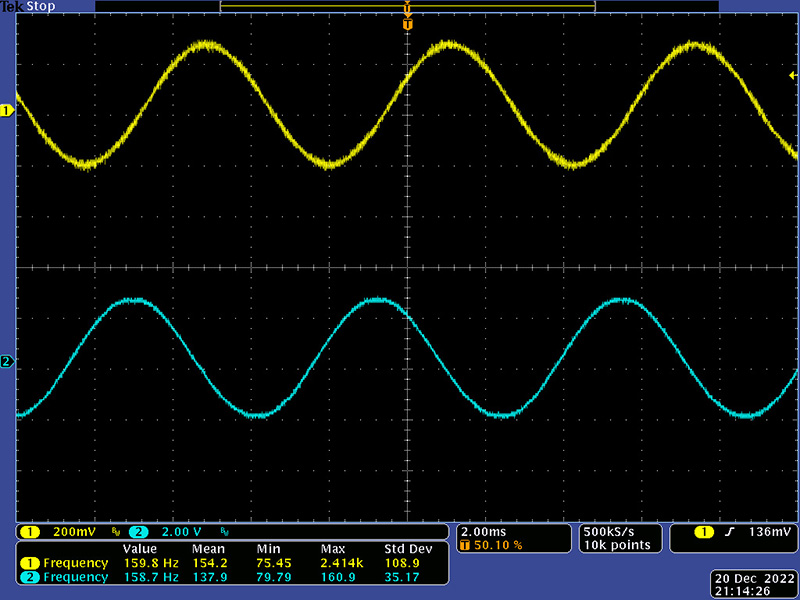Click the Mean column header
Screen dimensions: 800x600
(208, 549)
